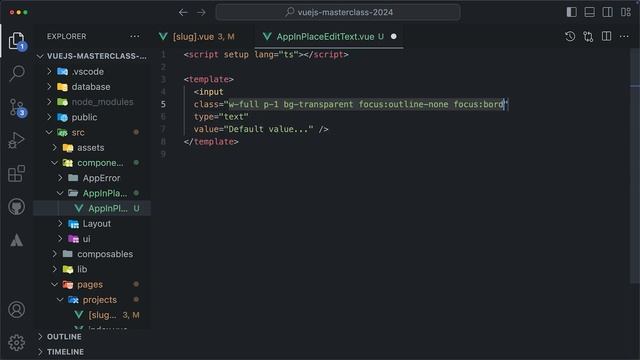This screenshot has width=640, height=360.
Task: Open the Search view in activity bar
Action: (16, 73)
